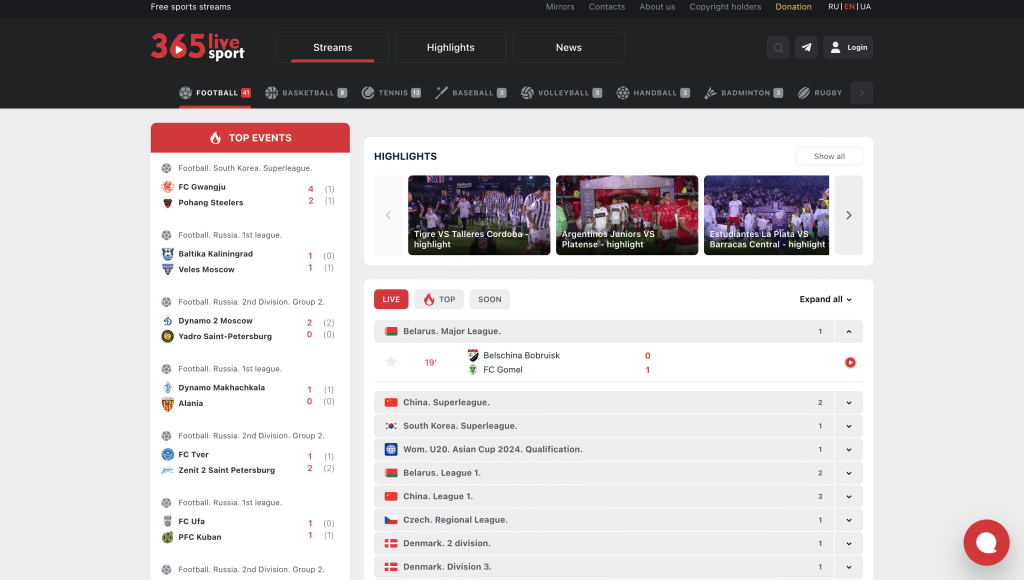Open the Donation link
Screen dimensions: 1024x580
tap(793, 7)
